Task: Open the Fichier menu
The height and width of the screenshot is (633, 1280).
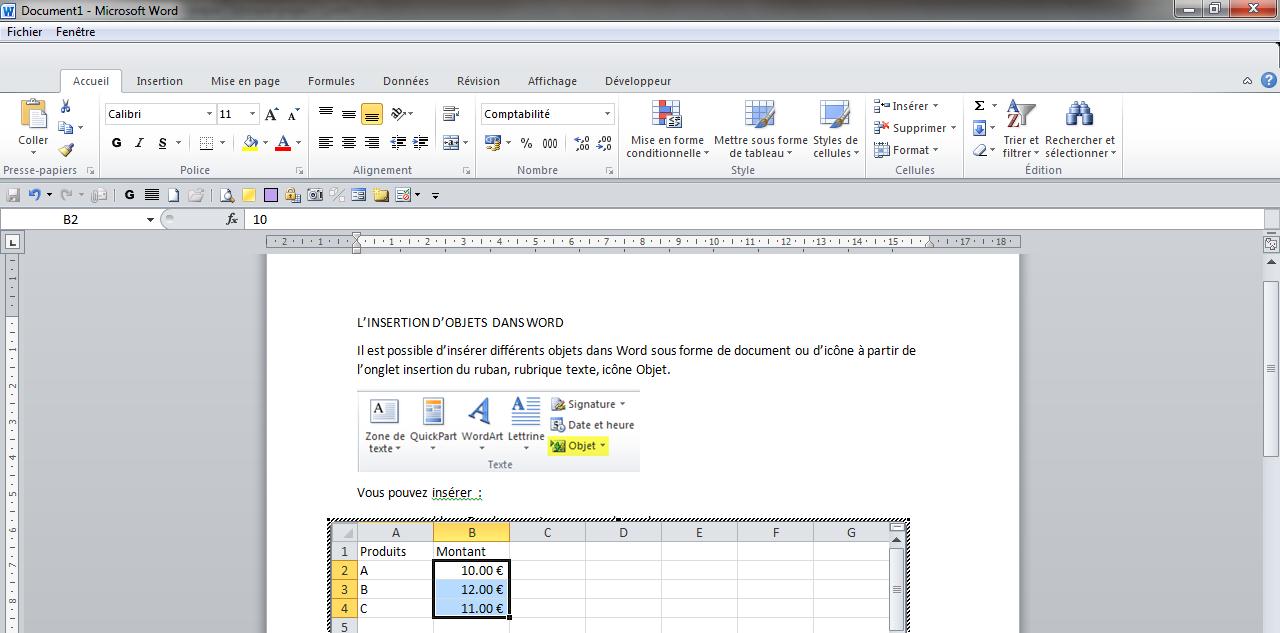Action: click(x=25, y=32)
